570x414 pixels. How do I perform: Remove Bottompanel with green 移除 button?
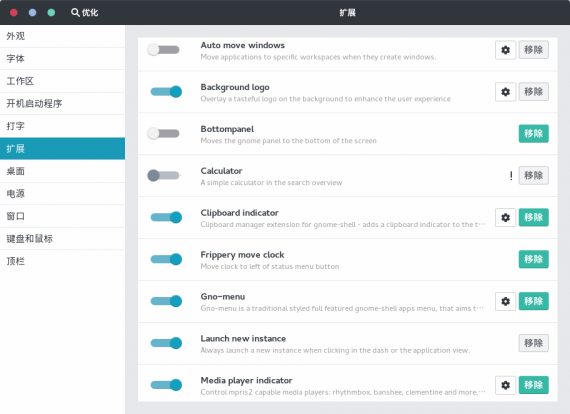tap(533, 133)
